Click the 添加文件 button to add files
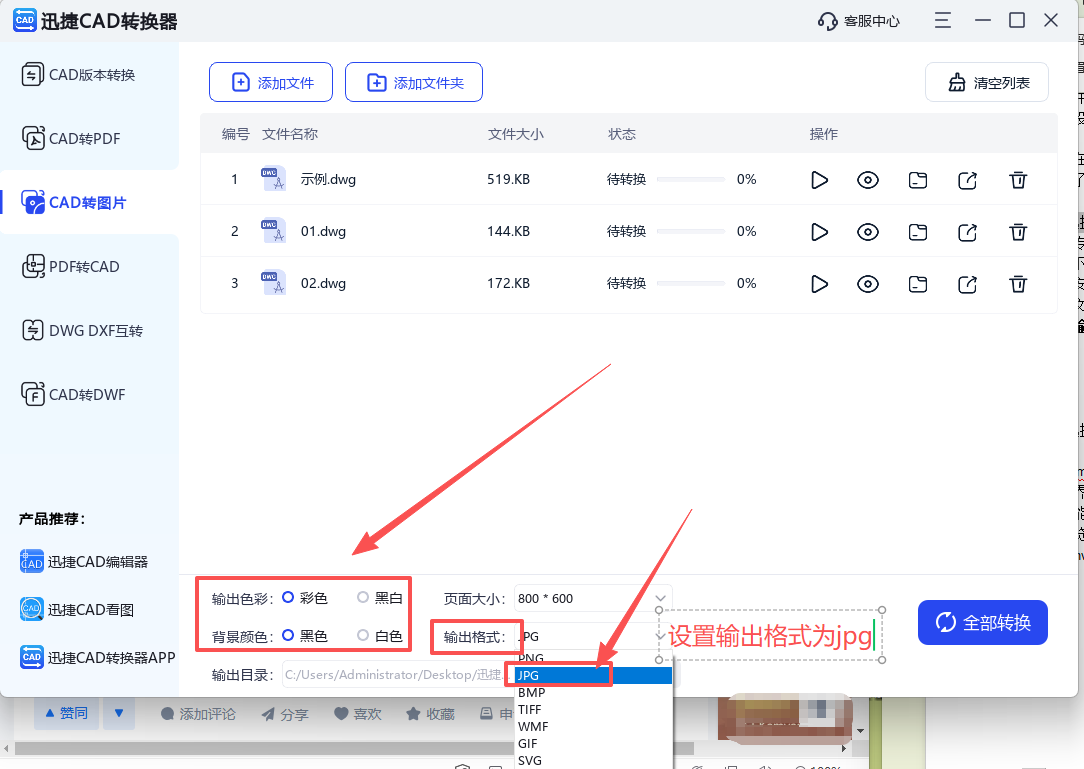The image size is (1084, 769). click(270, 81)
